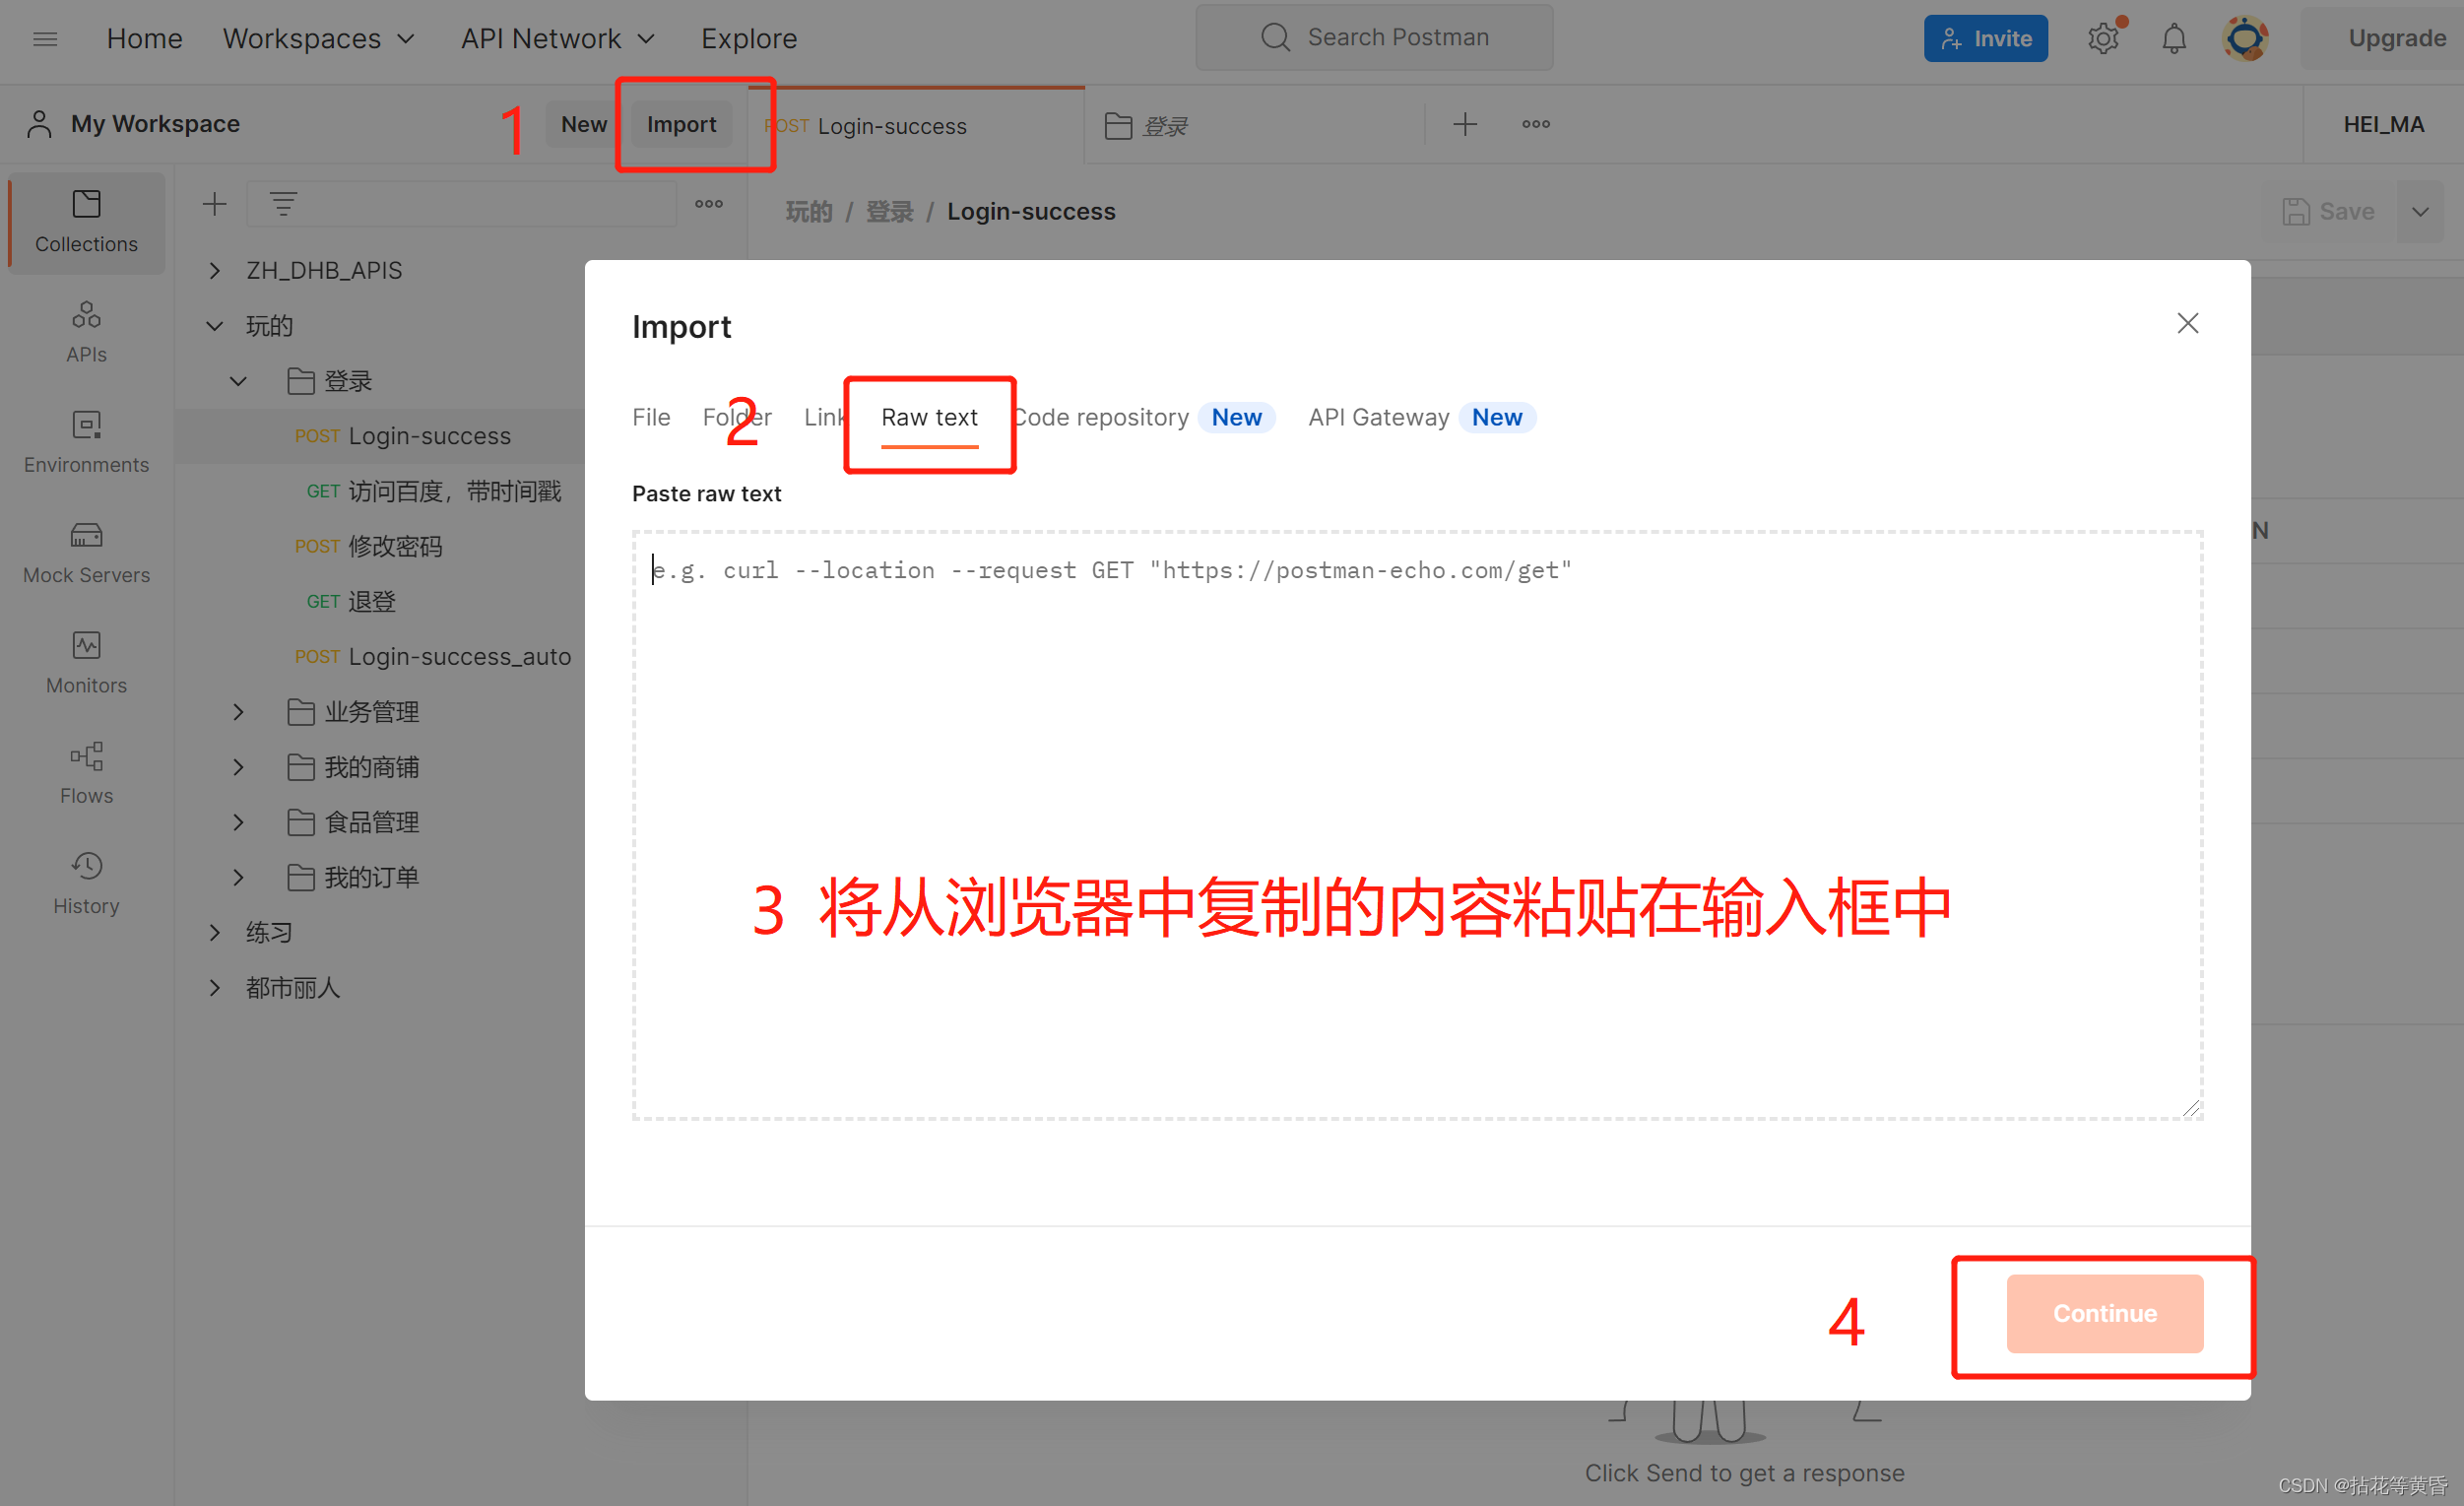The width and height of the screenshot is (2464, 1506).
Task: Click the Continue button
Action: [2104, 1313]
